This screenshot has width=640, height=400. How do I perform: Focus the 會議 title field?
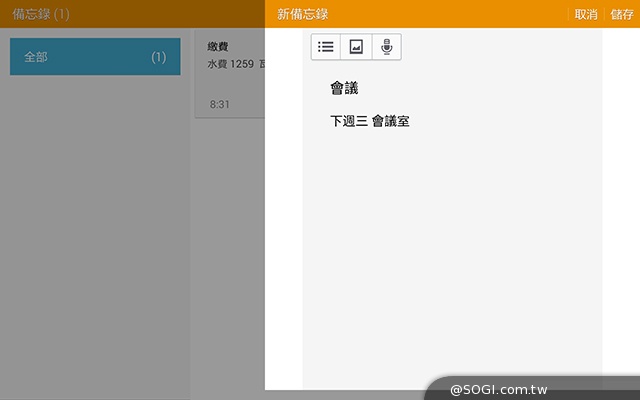[x=344, y=89]
